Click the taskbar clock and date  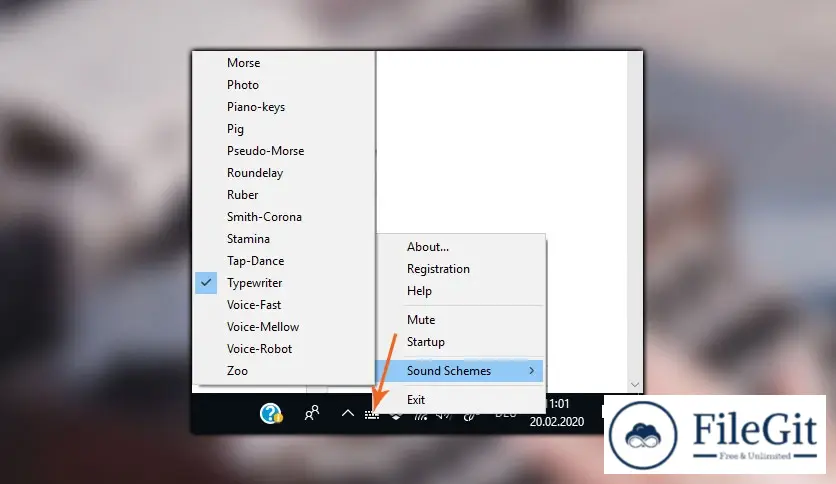[x=557, y=413]
